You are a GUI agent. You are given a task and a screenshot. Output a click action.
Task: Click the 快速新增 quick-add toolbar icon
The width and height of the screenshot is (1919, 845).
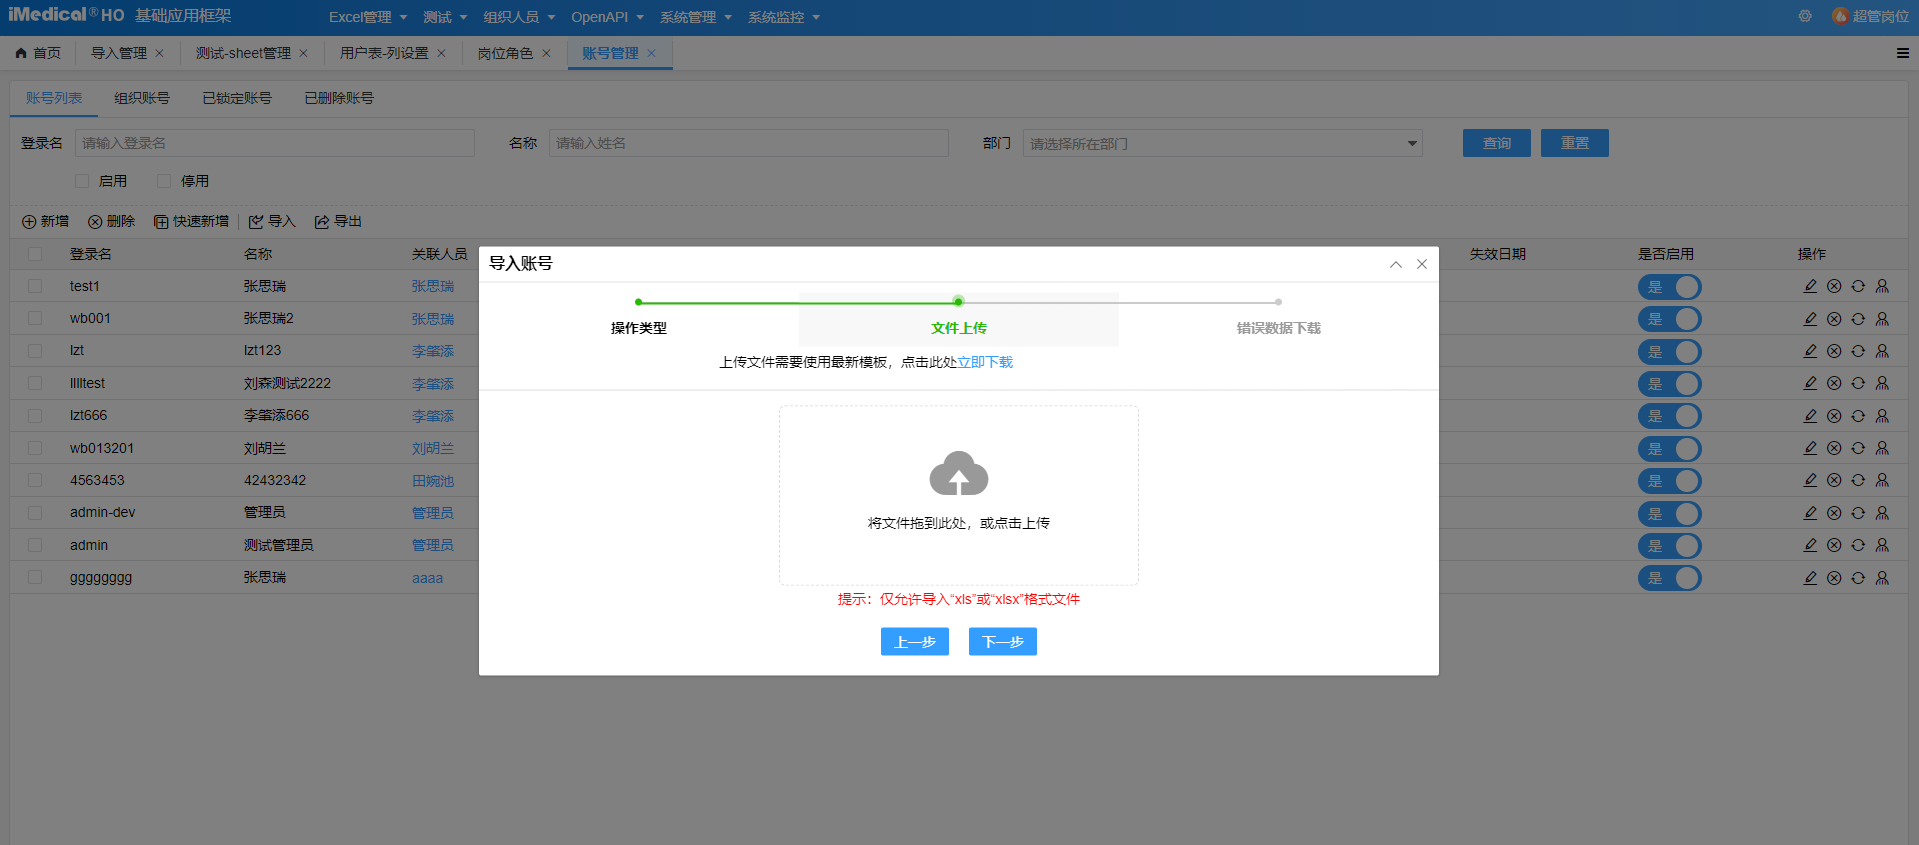point(161,222)
